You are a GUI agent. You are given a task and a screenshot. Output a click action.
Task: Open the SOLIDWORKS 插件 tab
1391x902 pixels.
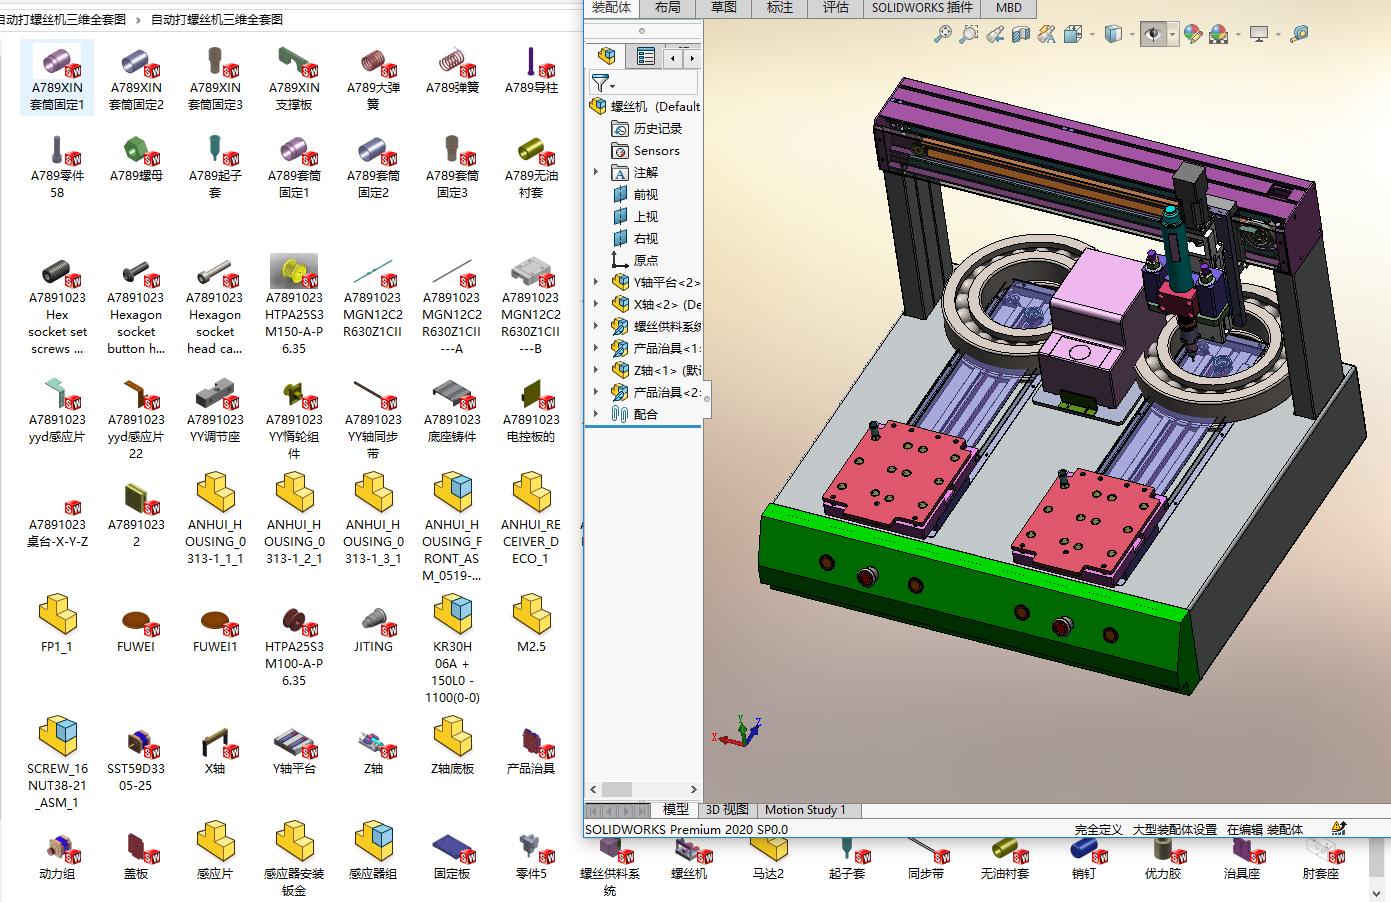922,8
